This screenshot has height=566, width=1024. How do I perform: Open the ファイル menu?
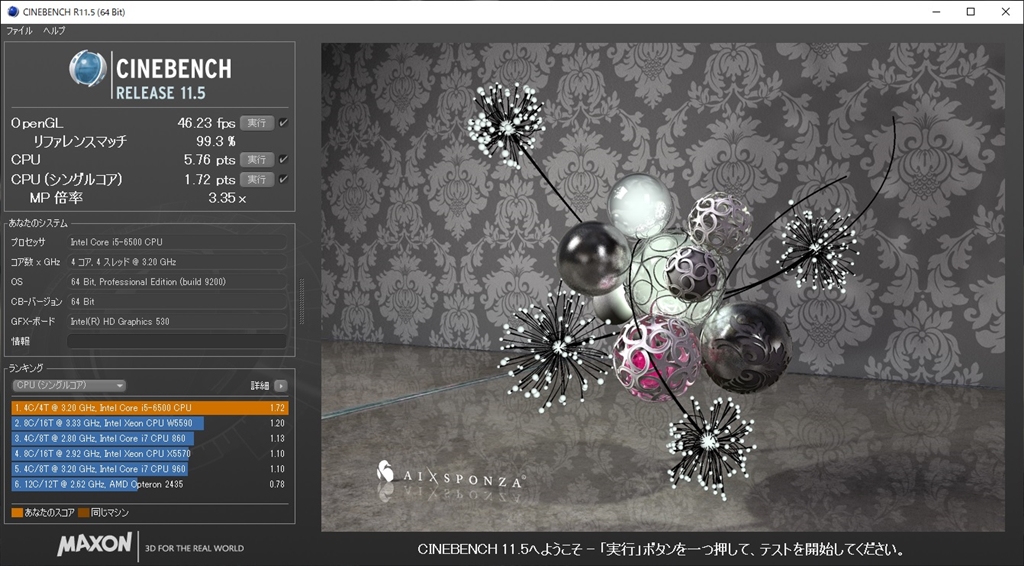[19, 31]
